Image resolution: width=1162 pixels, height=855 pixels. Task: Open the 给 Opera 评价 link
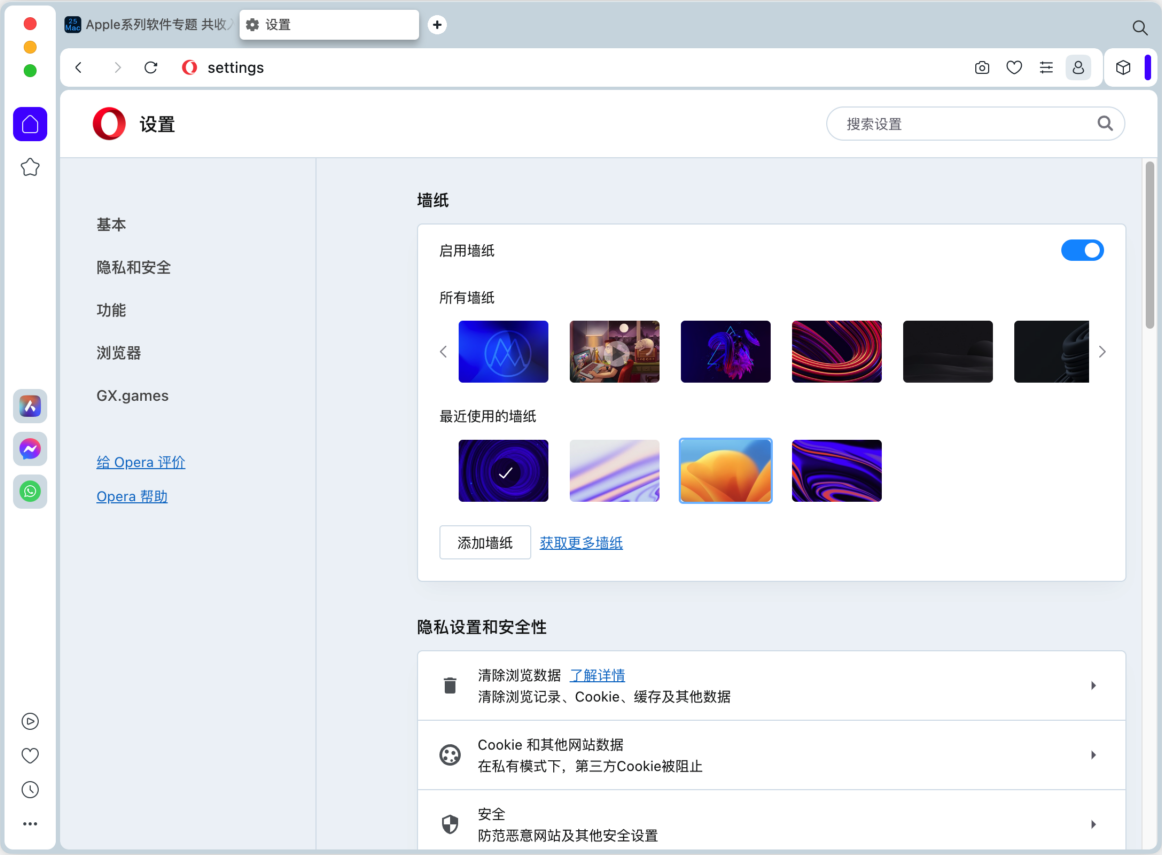[x=141, y=462]
